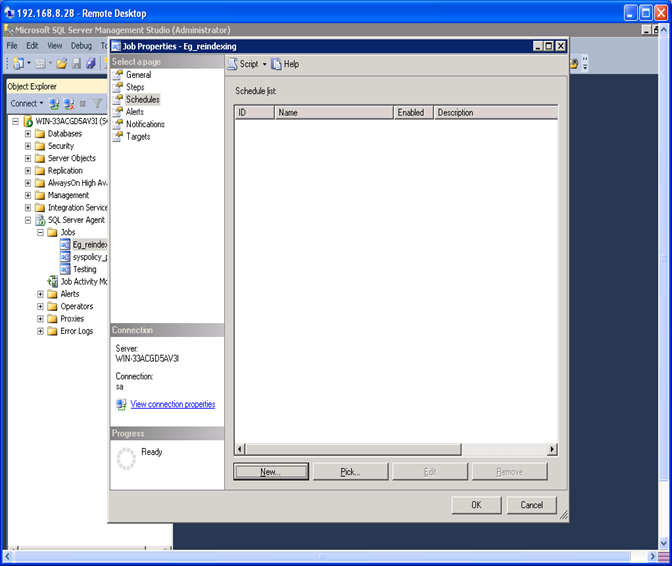Click the OK button
The image size is (672, 566).
coord(477,505)
